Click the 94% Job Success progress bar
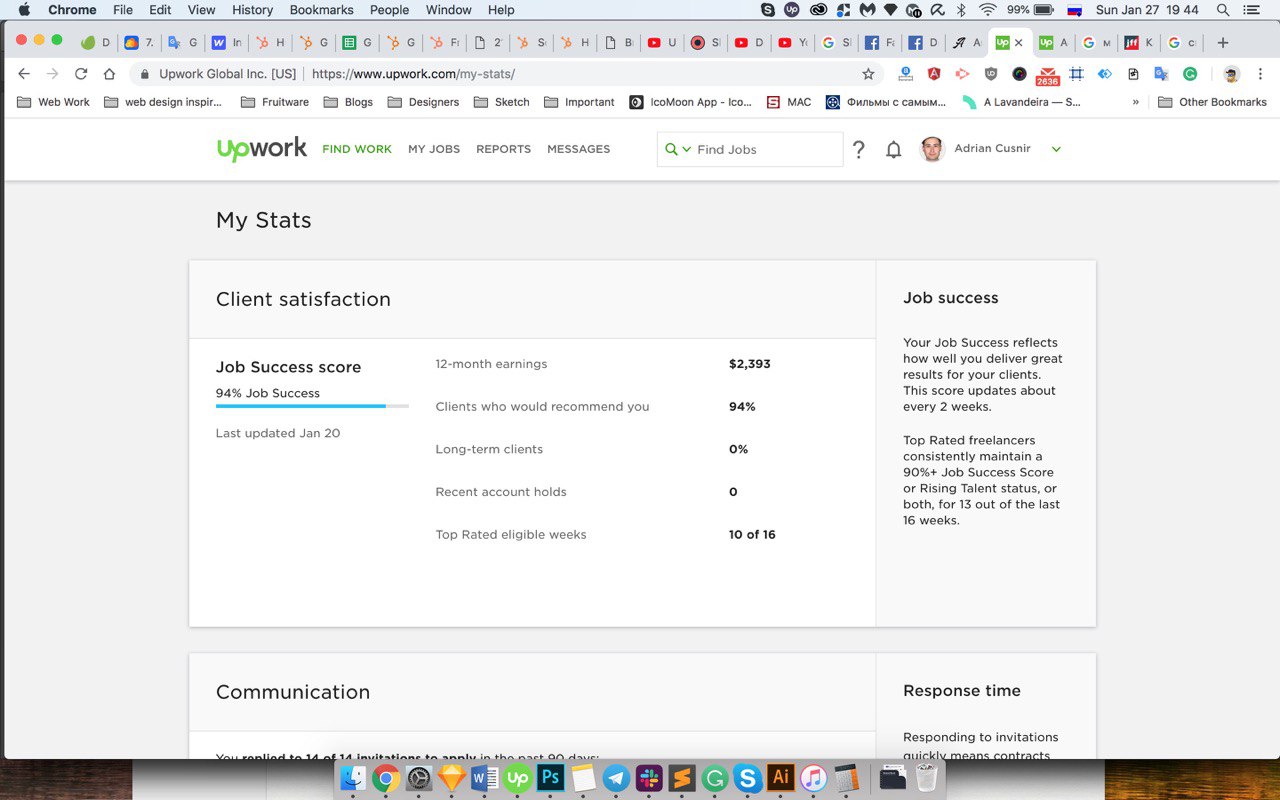Viewport: 1280px width, 800px height. click(312, 406)
